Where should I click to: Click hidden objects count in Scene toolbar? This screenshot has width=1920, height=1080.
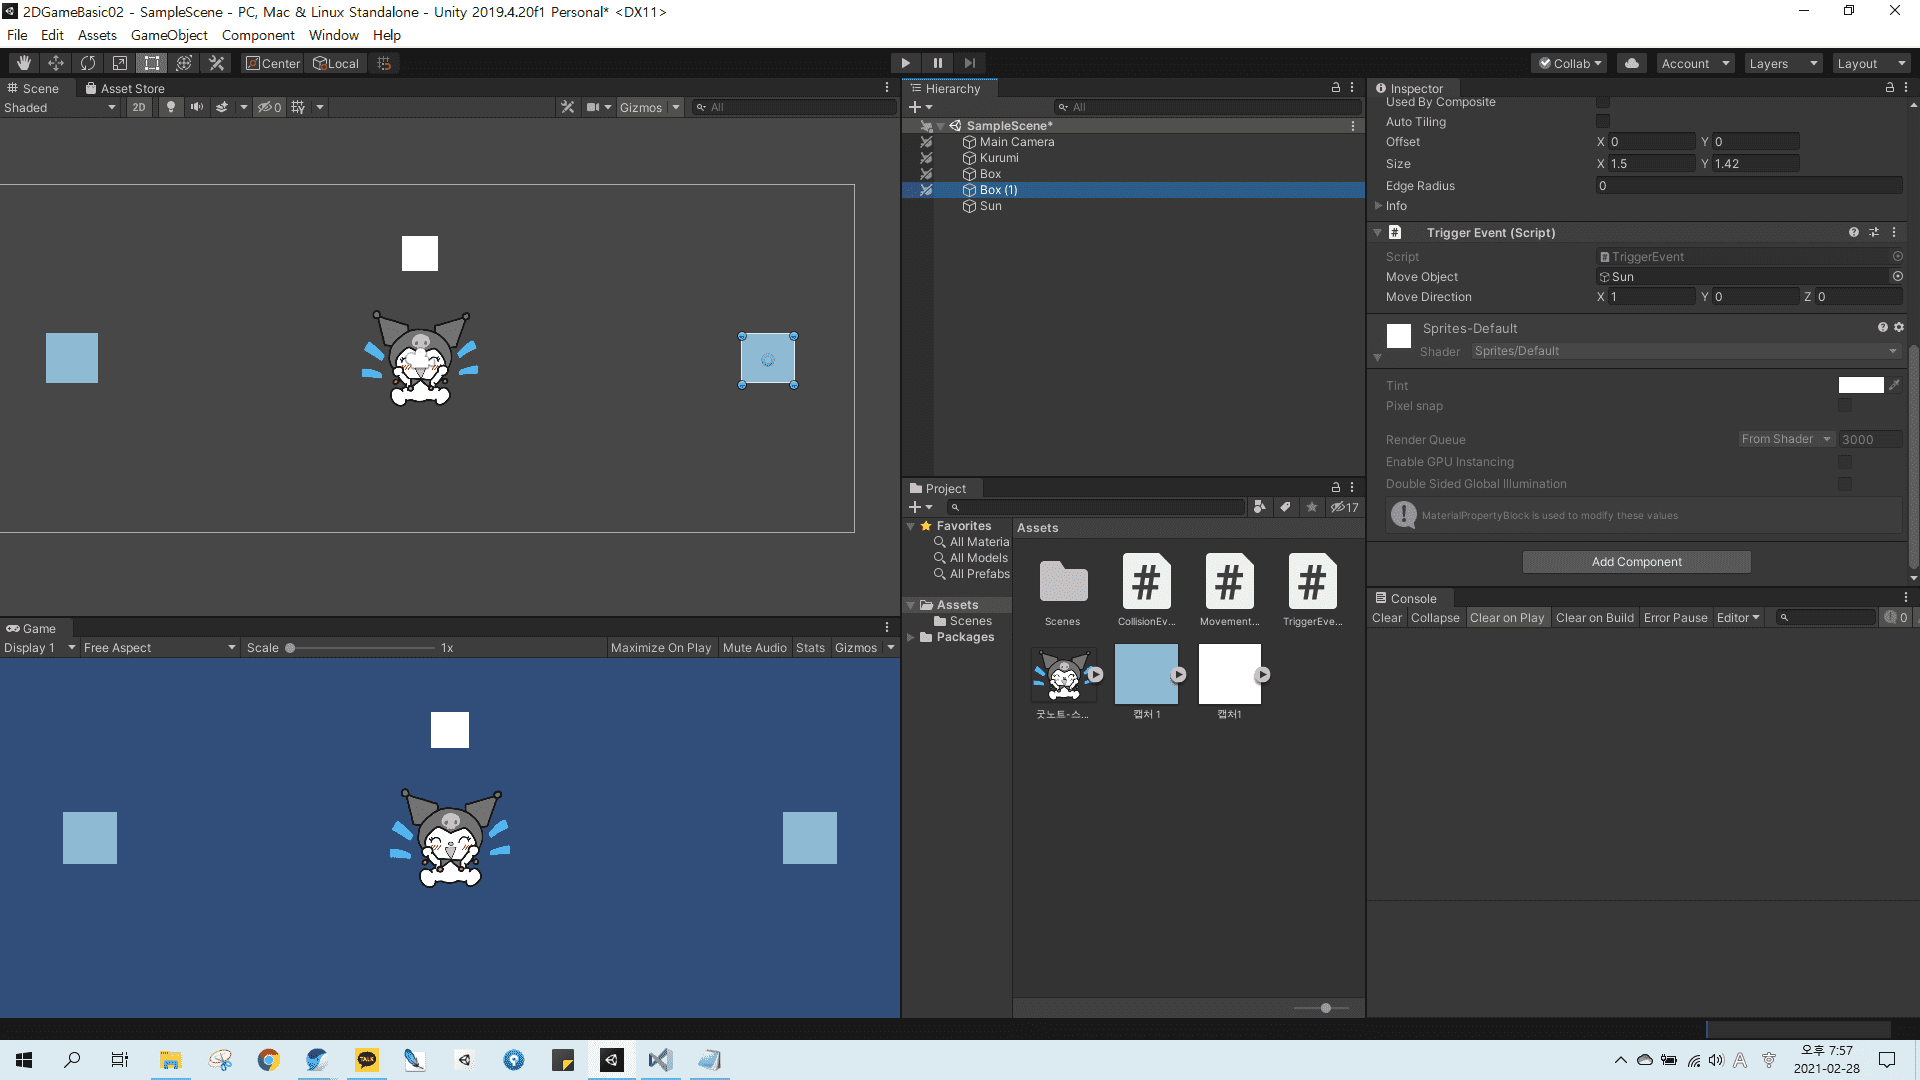coord(270,107)
